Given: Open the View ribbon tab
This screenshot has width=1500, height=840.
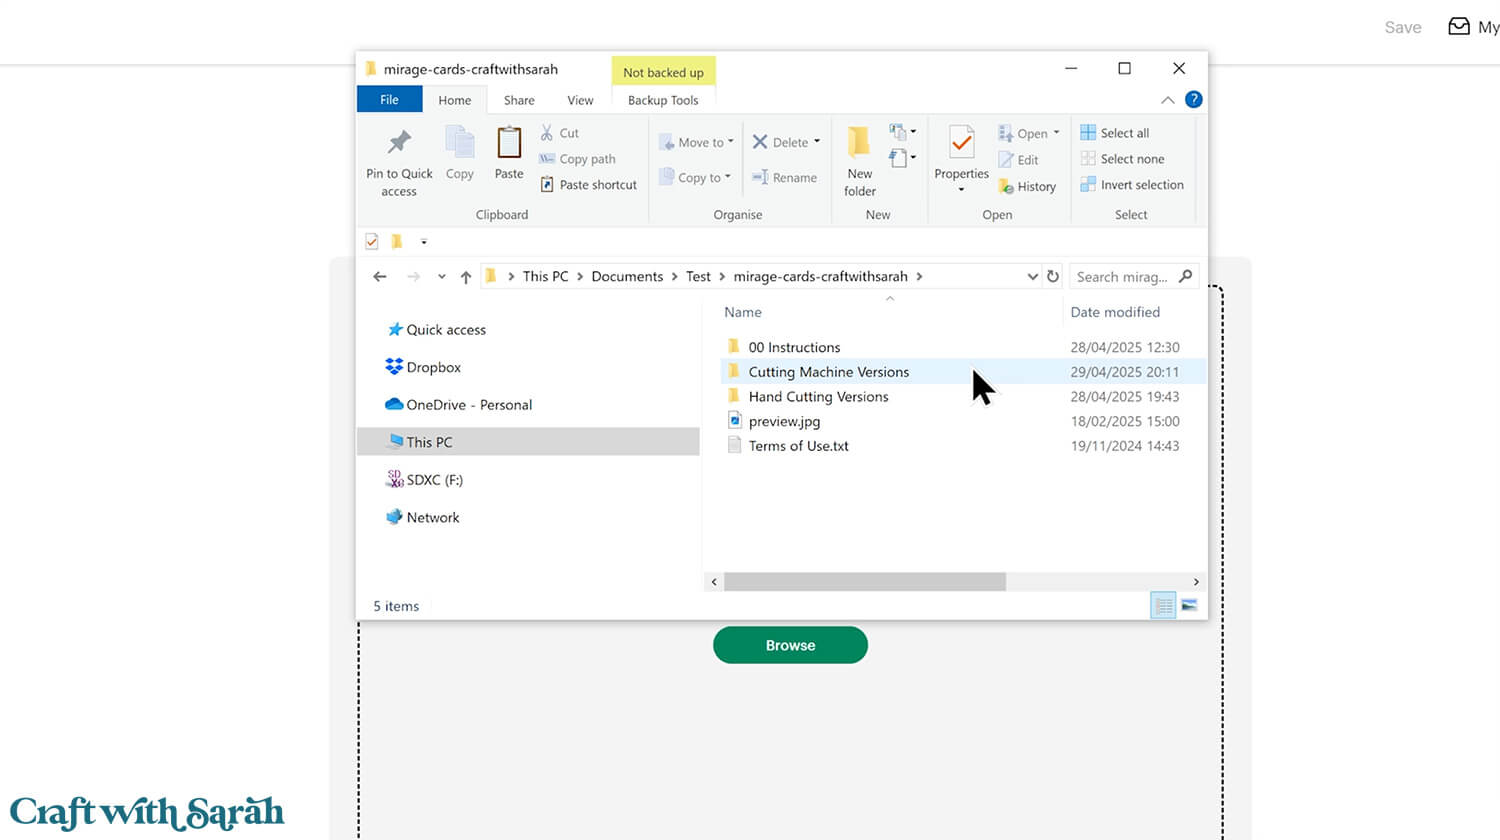Looking at the screenshot, I should click(580, 100).
